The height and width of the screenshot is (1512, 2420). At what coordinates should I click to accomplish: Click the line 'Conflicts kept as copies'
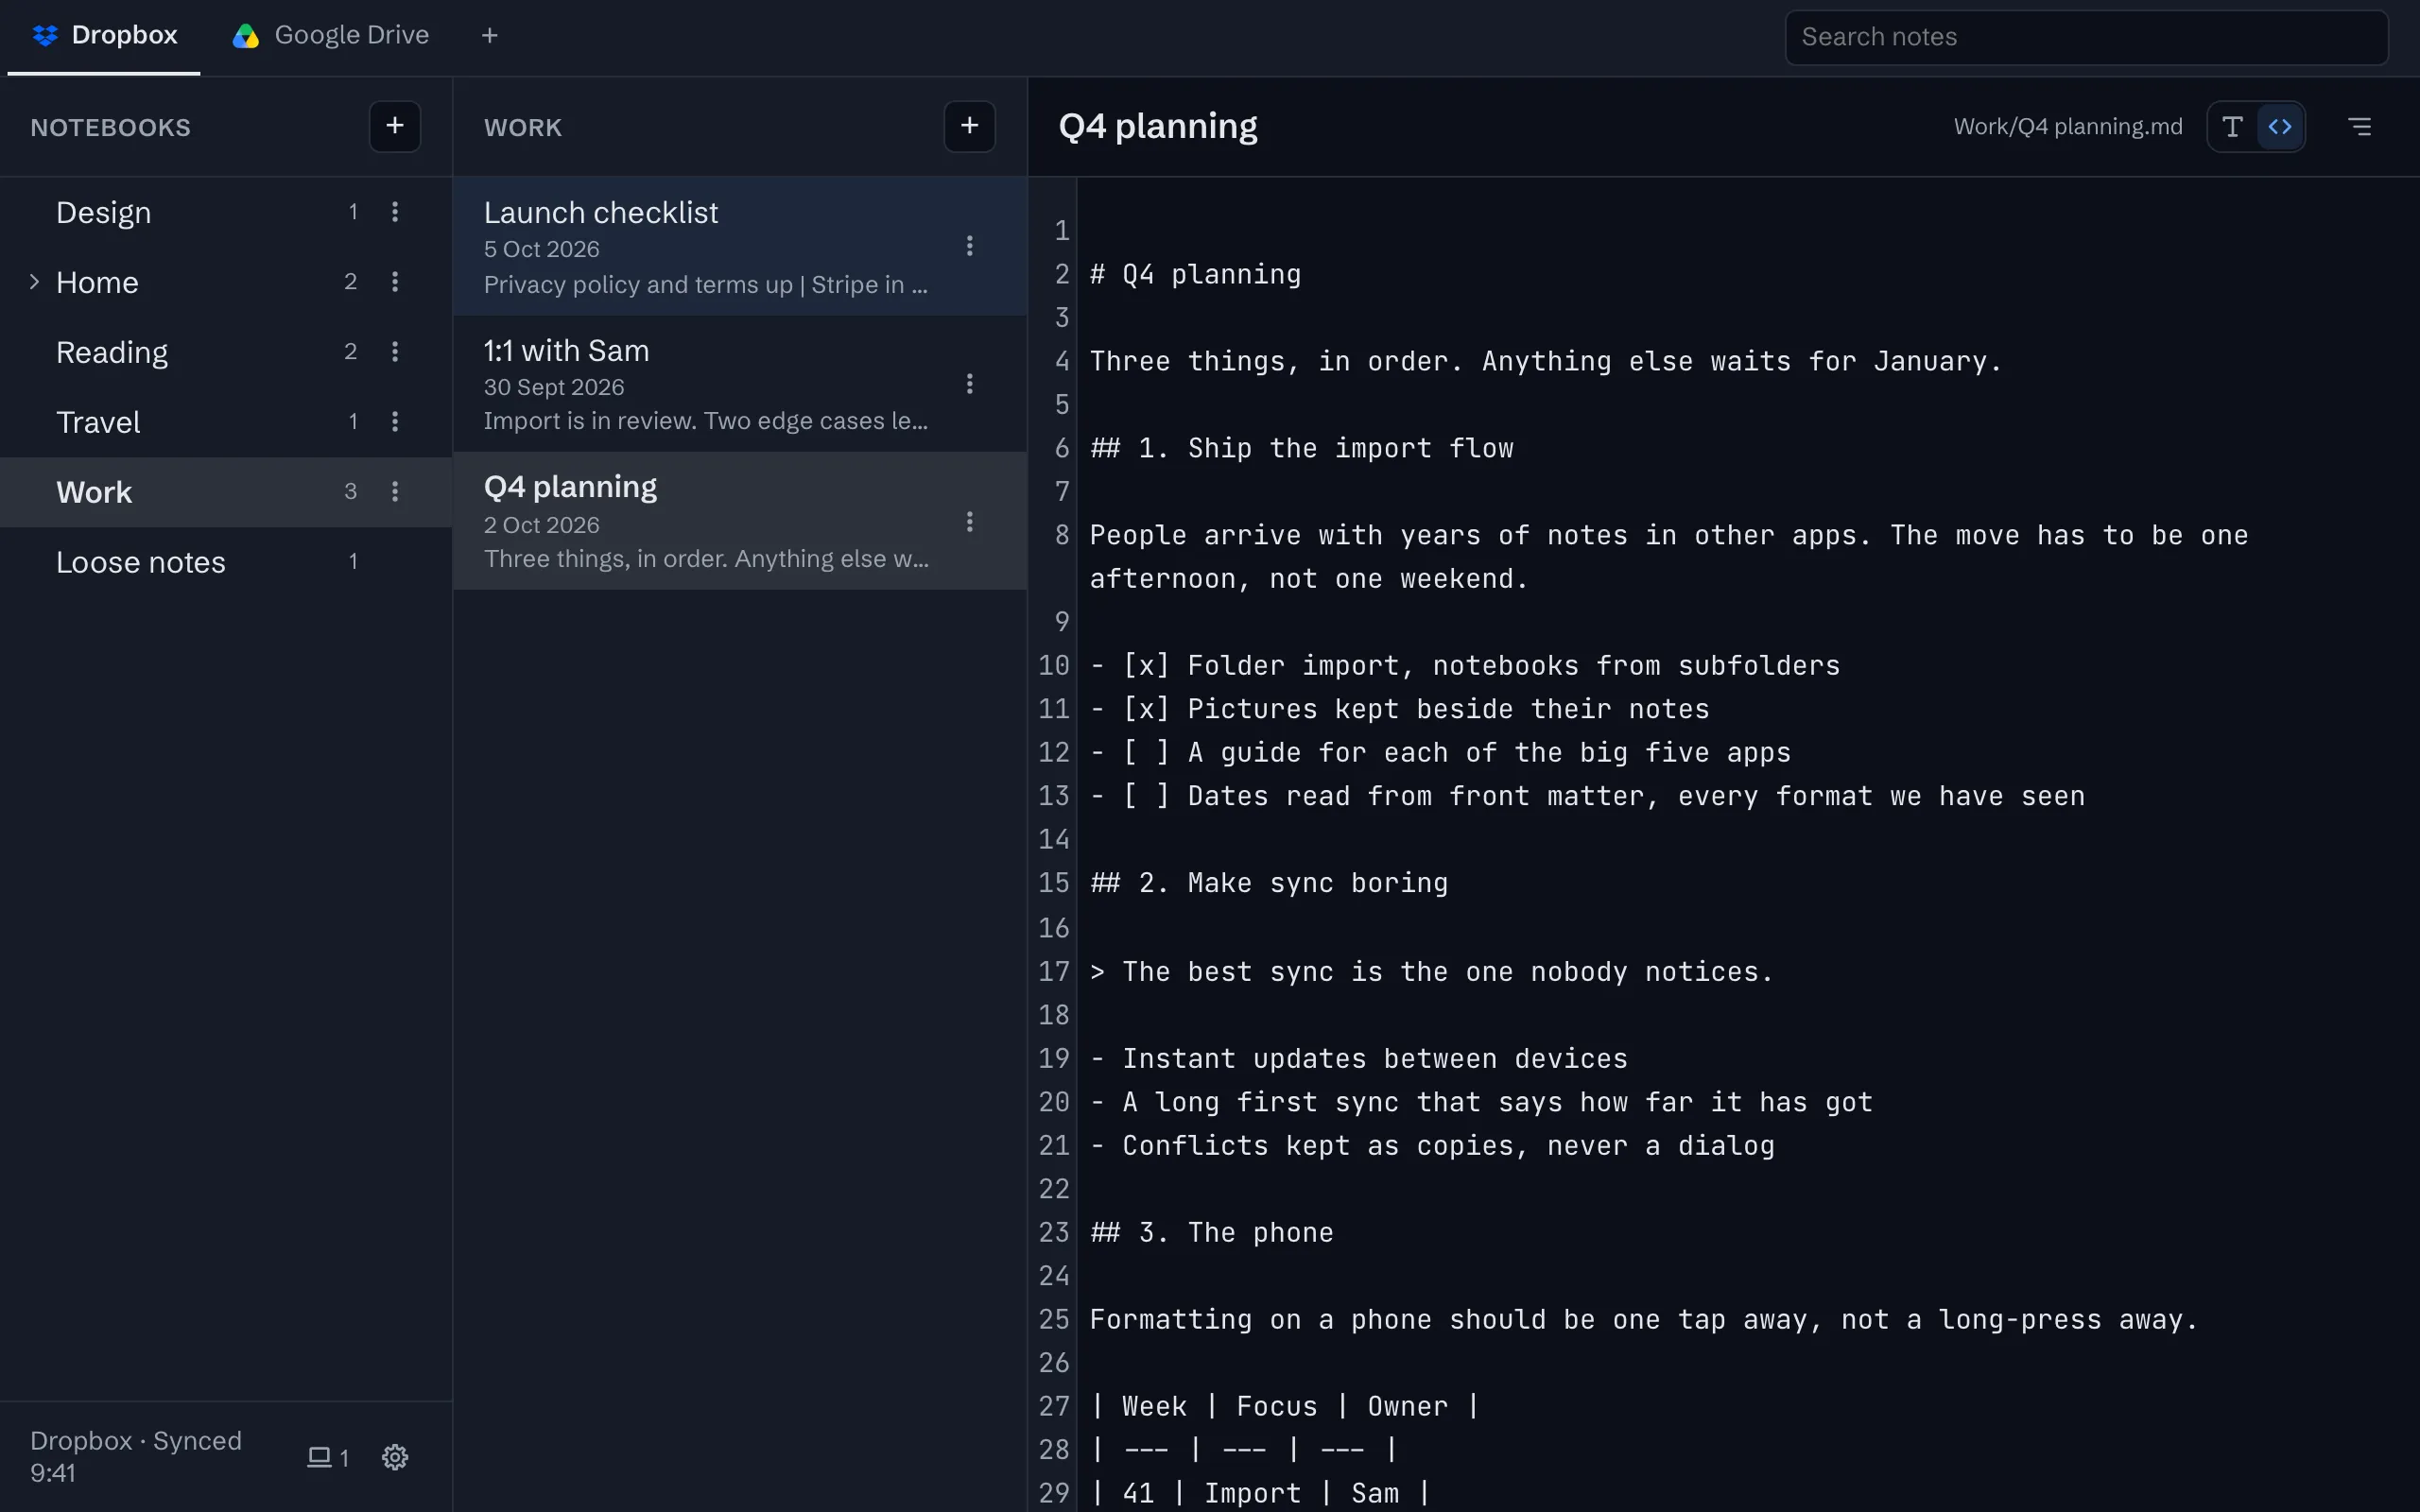1432,1146
